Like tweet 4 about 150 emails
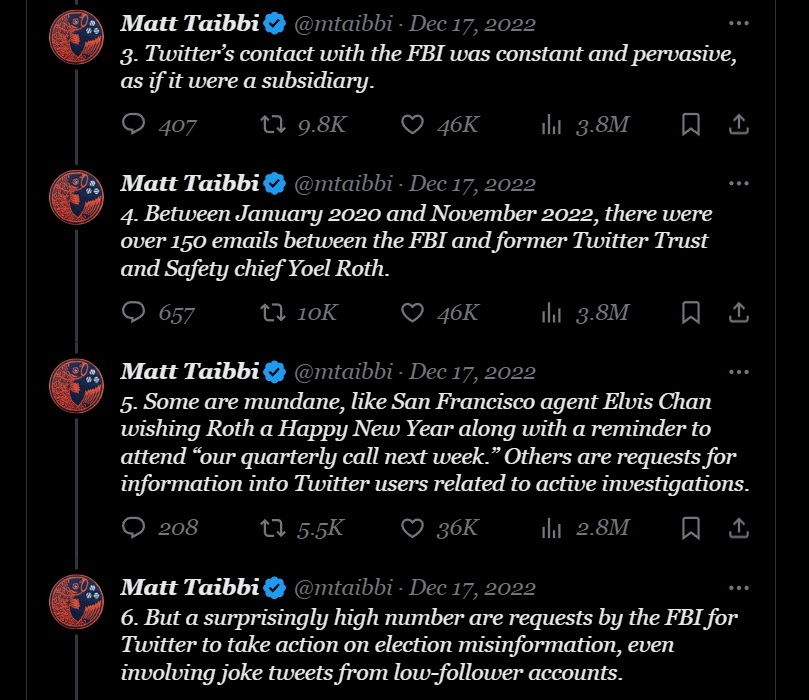Image resolution: width=809 pixels, height=700 pixels. pos(412,313)
